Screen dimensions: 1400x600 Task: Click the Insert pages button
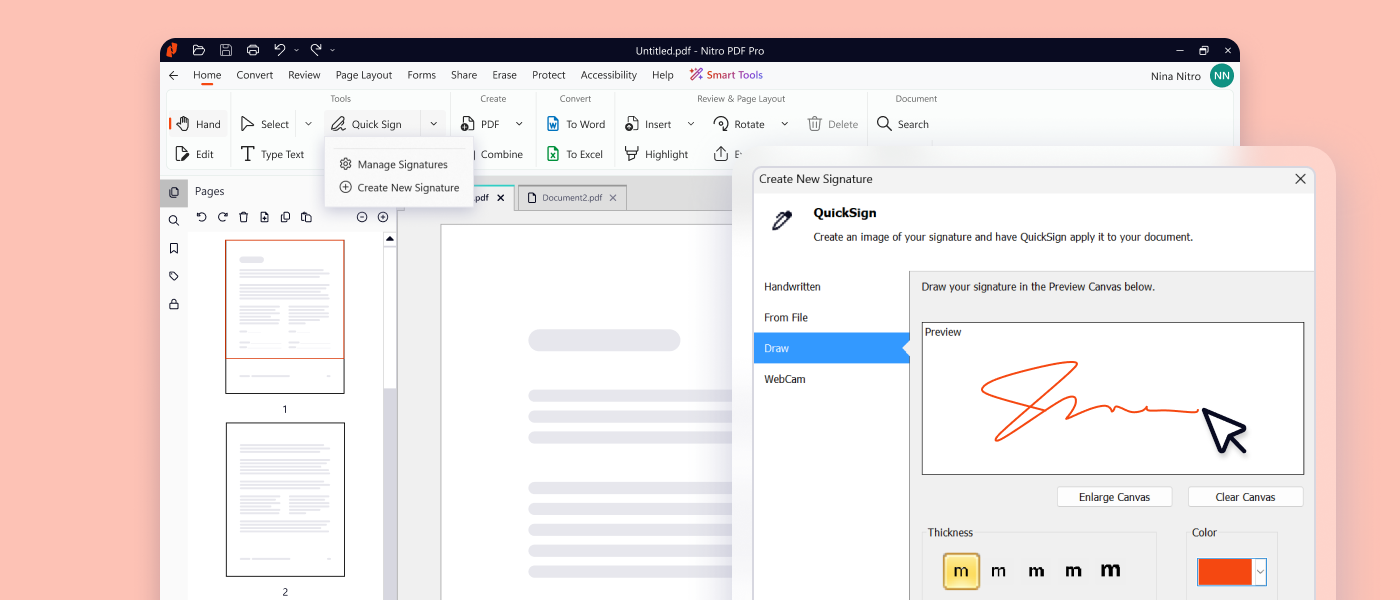648,124
